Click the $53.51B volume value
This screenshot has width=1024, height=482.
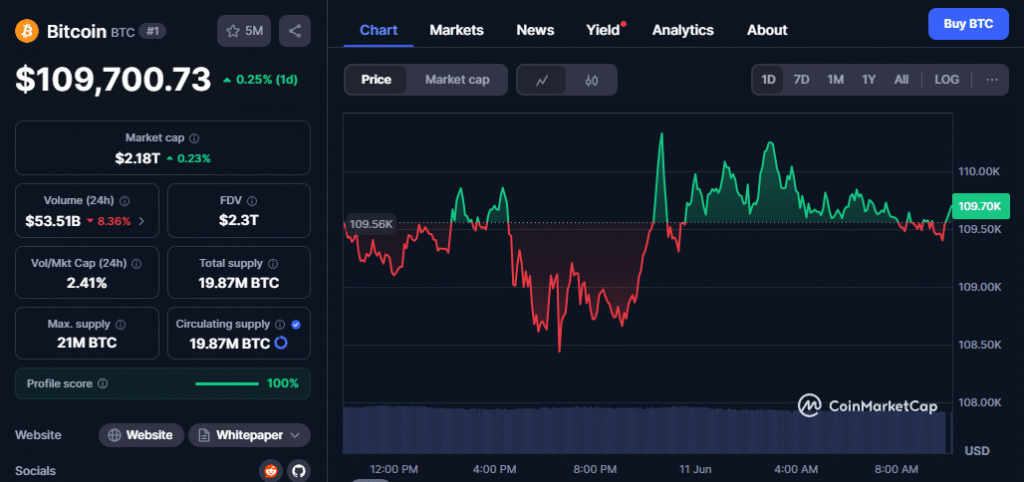click(53, 221)
